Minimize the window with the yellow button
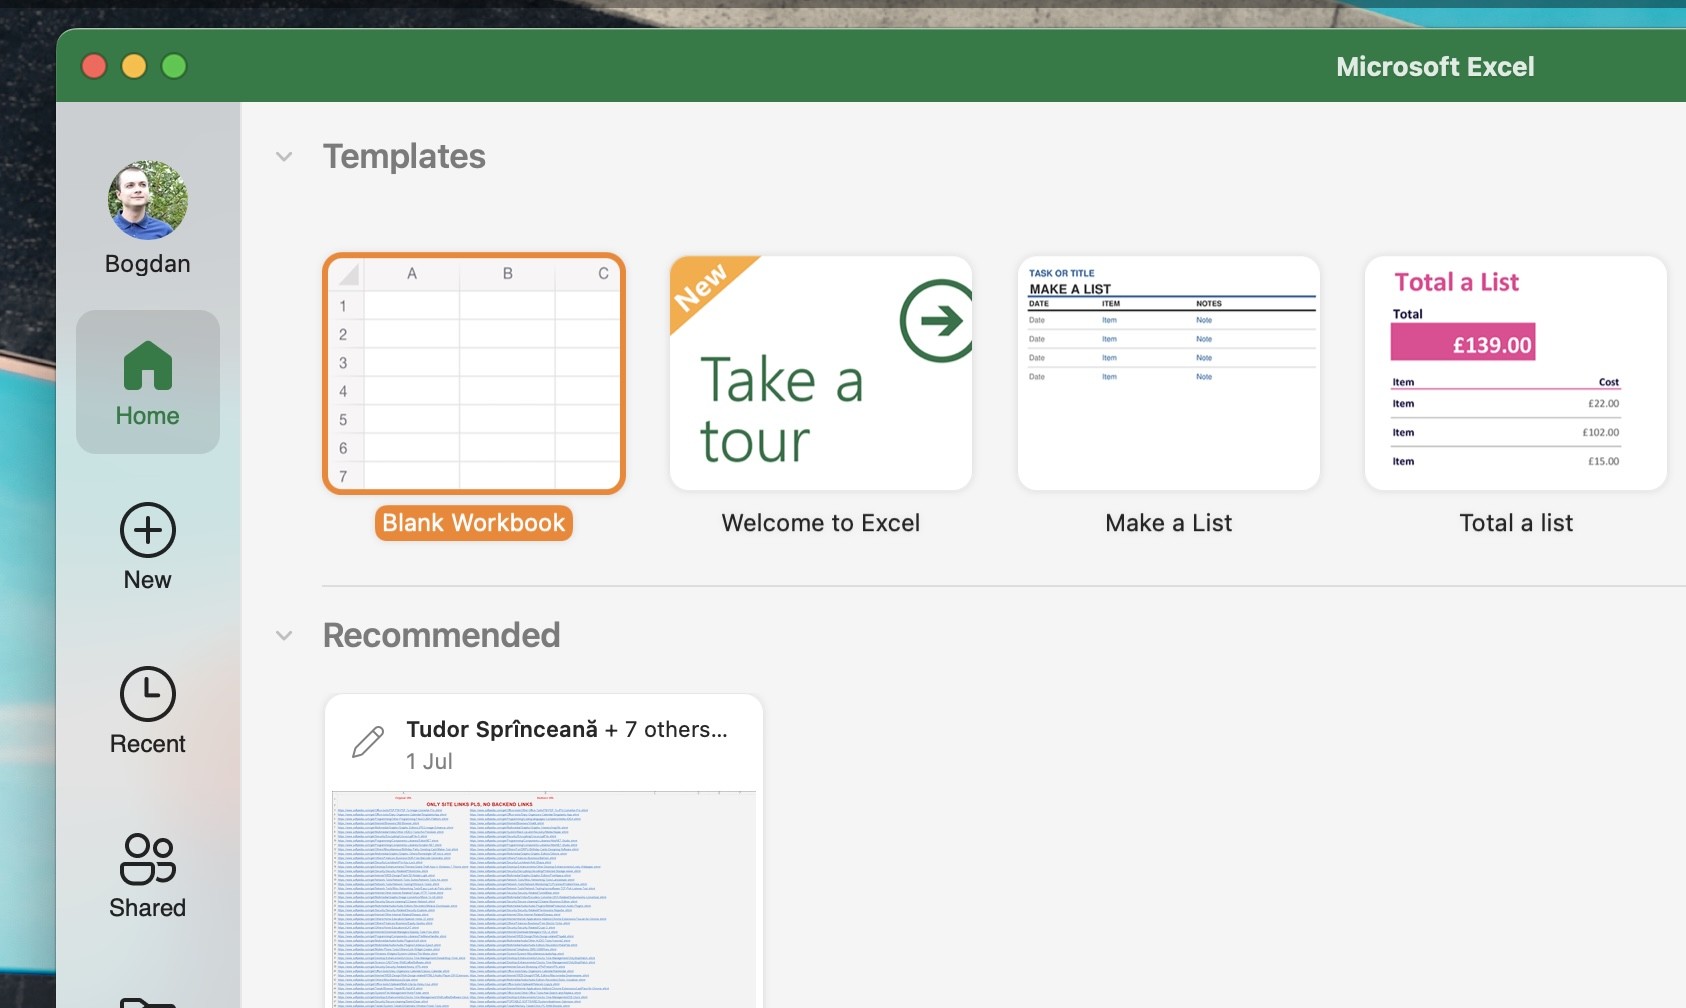 tap(134, 66)
